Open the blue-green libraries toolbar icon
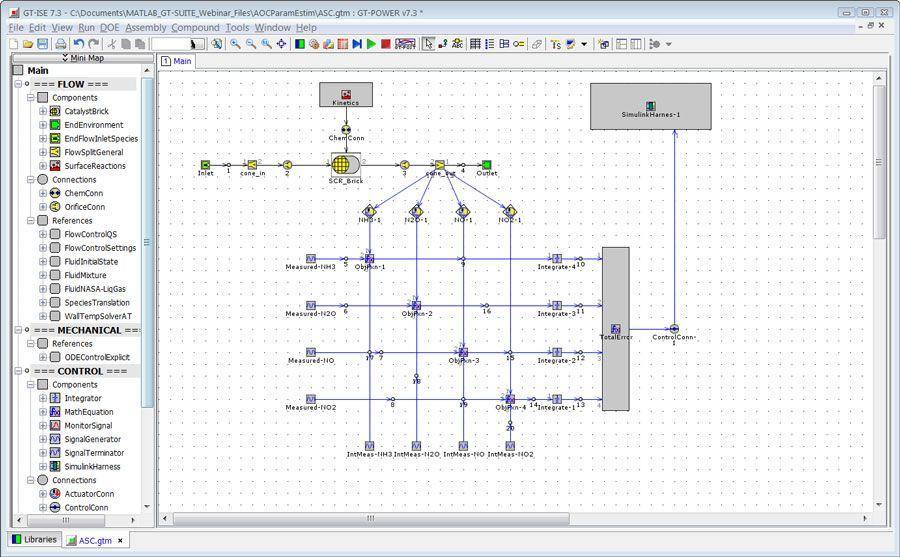This screenshot has width=900, height=557. tap(300, 44)
